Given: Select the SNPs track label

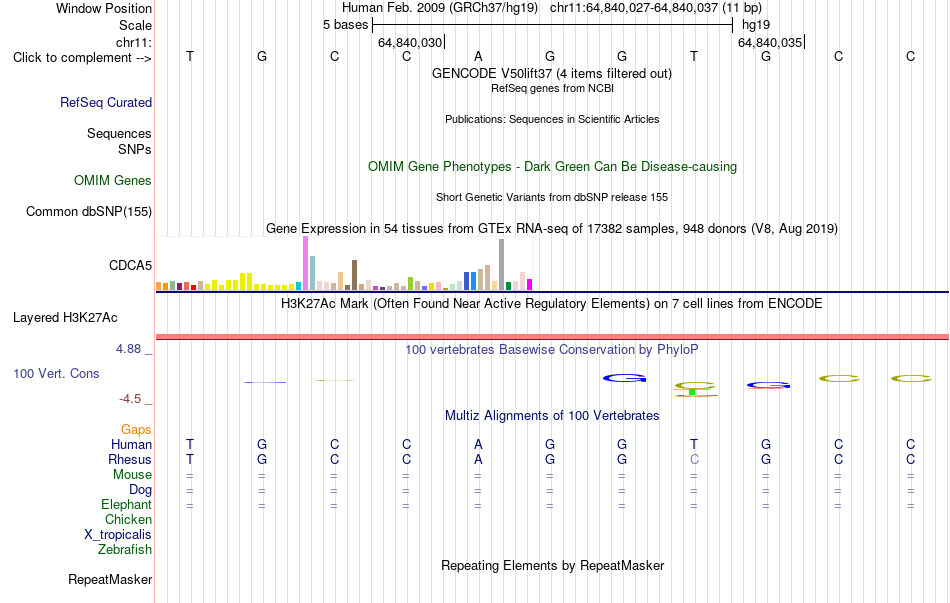Looking at the screenshot, I should pyautogui.click(x=135, y=149).
